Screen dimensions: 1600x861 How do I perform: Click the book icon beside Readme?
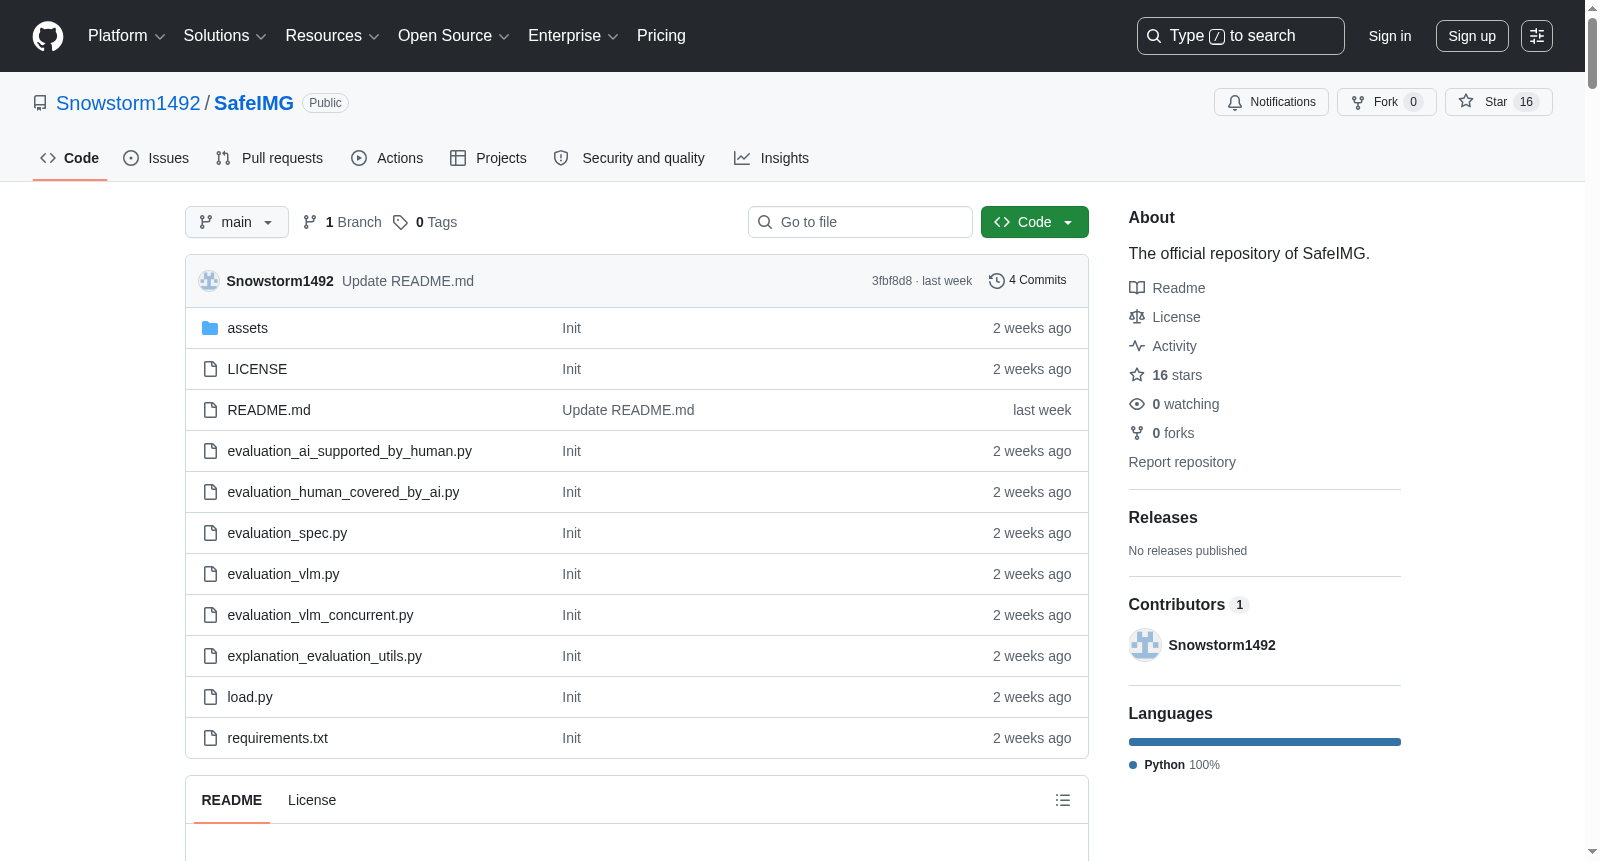click(x=1137, y=288)
